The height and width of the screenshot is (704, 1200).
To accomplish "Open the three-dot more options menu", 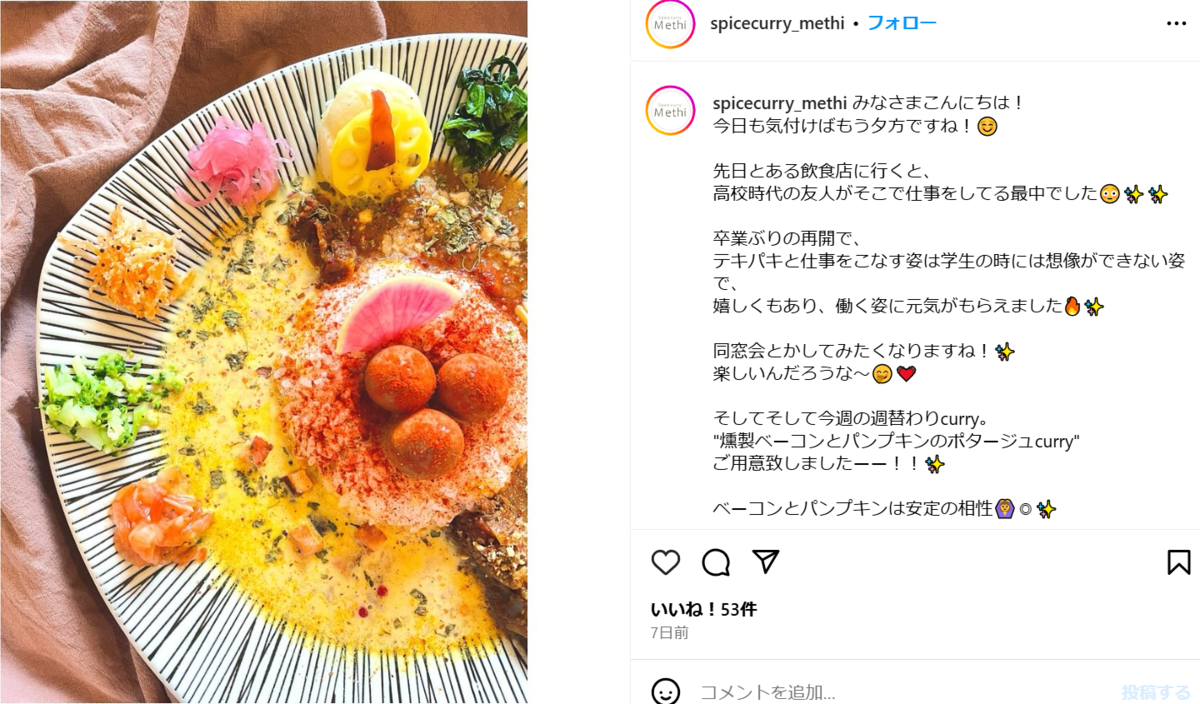I will click(x=1177, y=23).
